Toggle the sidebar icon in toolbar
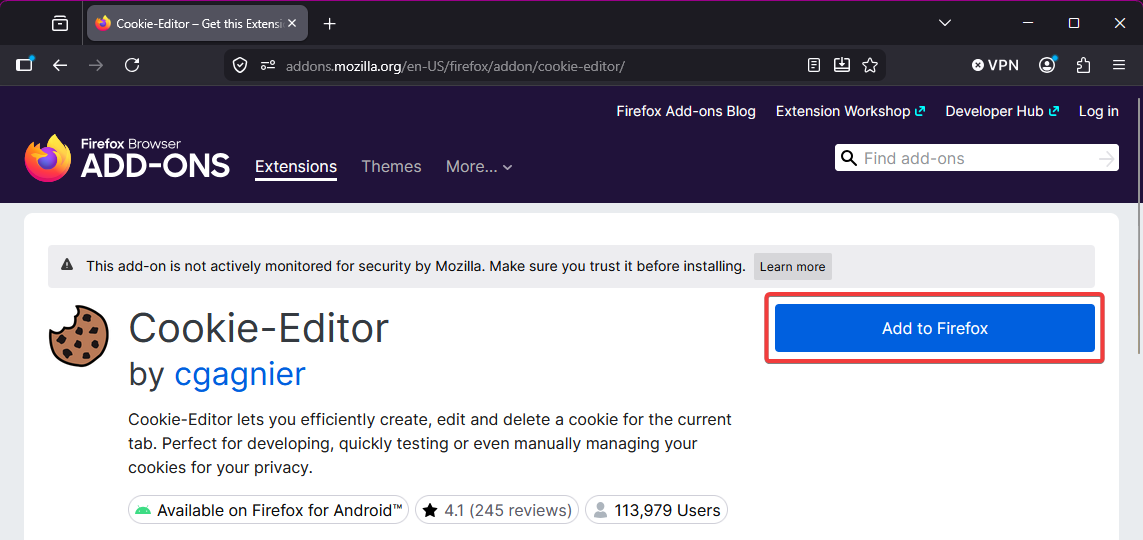This screenshot has width=1143, height=540. coord(25,65)
